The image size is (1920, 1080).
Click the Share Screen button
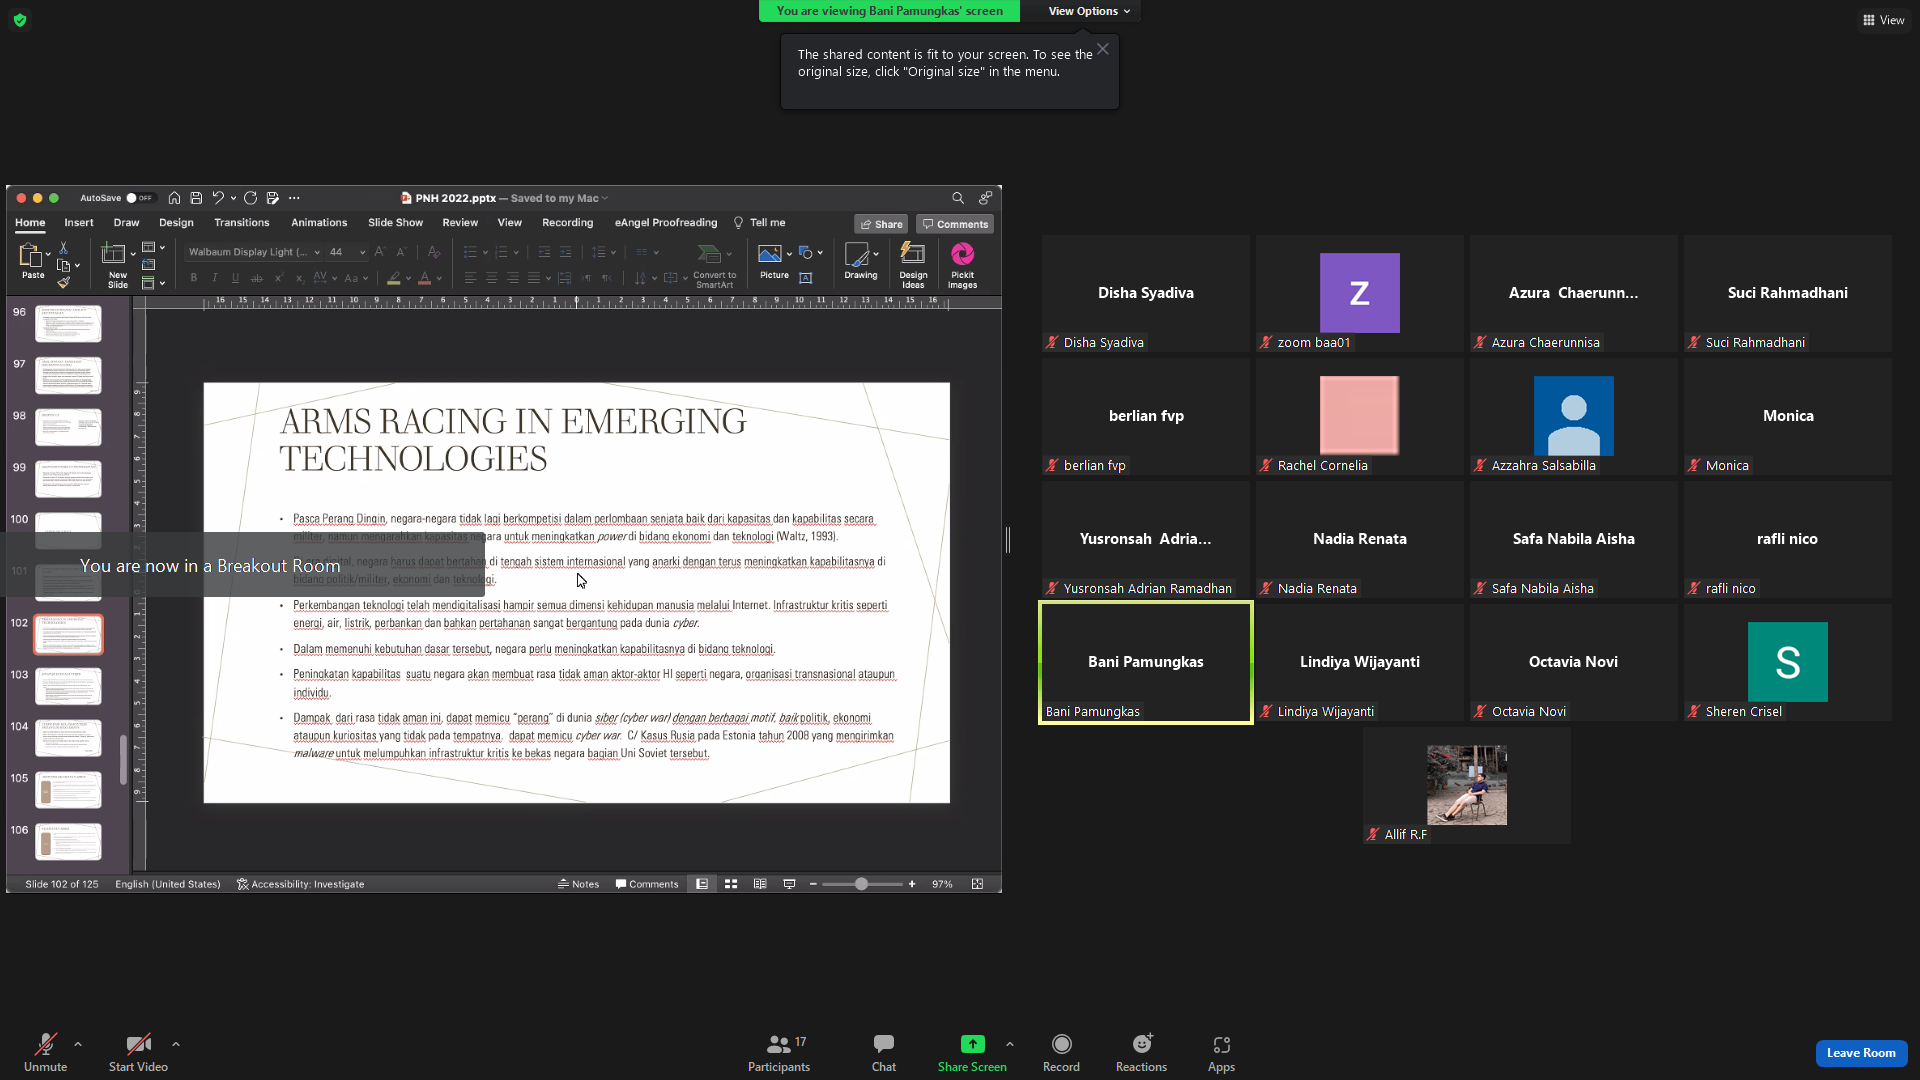(x=972, y=1052)
